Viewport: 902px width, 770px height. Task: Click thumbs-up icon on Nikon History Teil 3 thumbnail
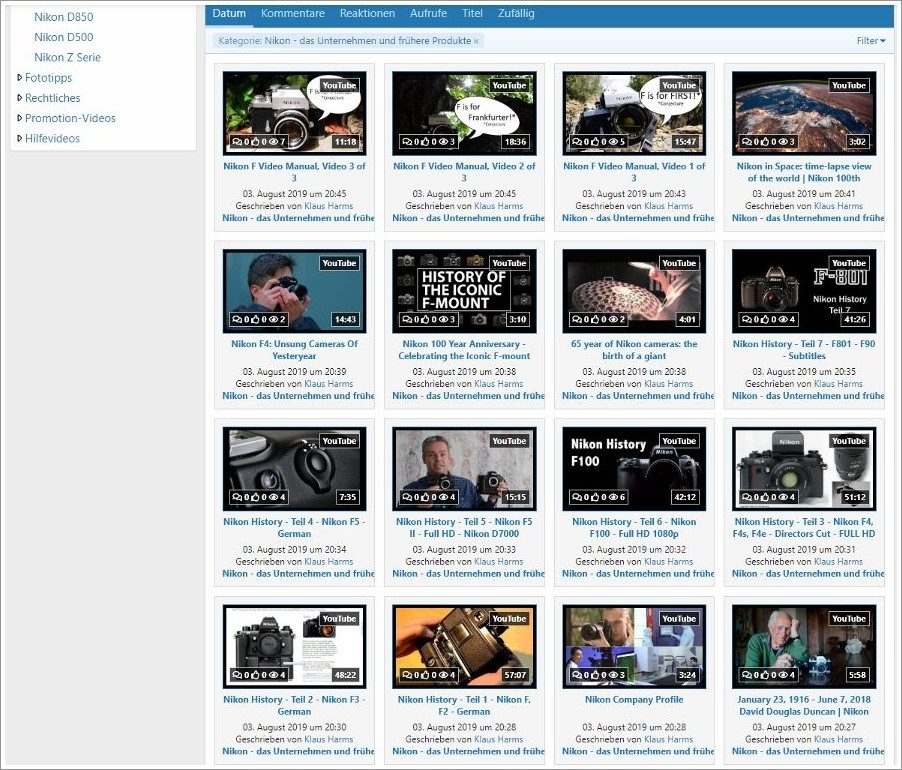point(765,497)
